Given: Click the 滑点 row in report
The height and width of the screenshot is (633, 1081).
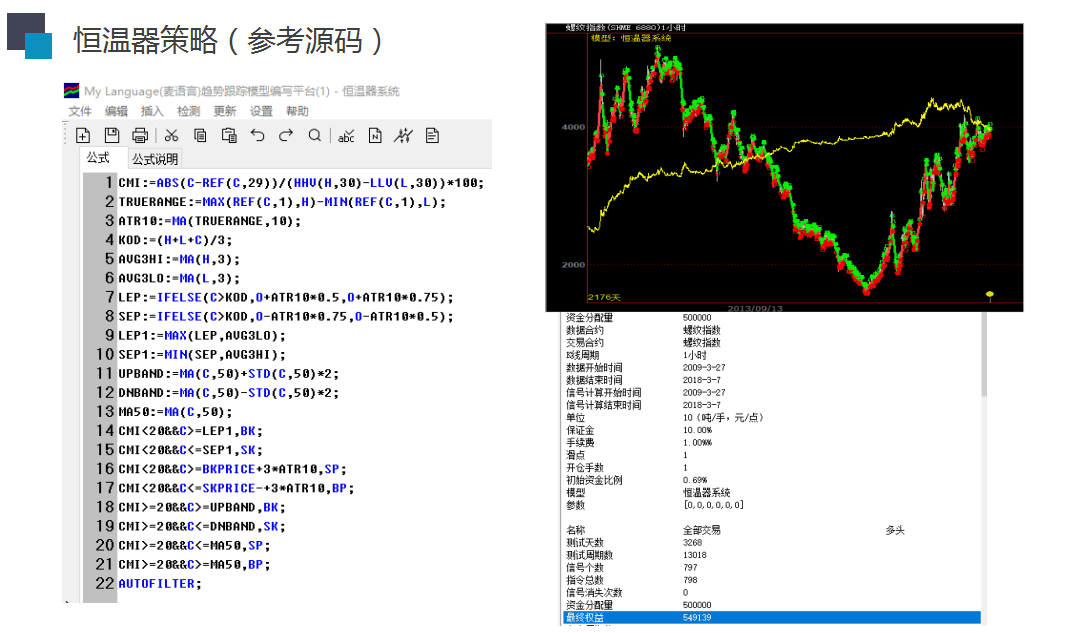Looking at the screenshot, I should (627, 455).
